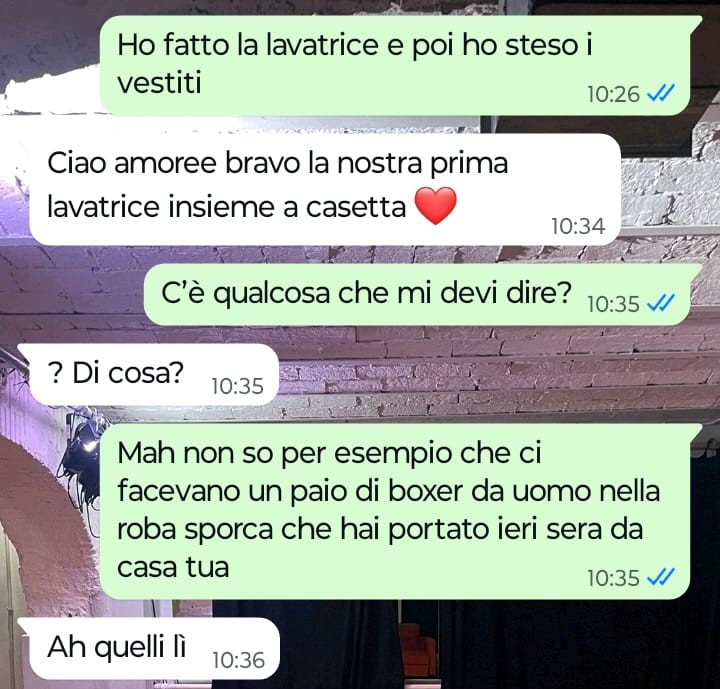Tap the 10:34 timestamp
The width and height of the screenshot is (720, 689).
coord(578,226)
